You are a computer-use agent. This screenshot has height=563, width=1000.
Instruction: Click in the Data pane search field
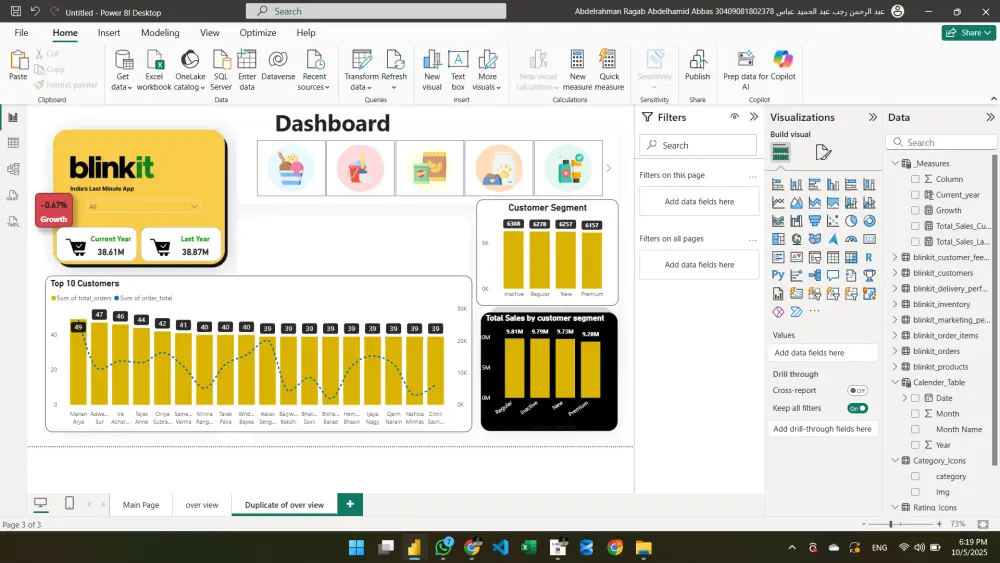coord(941,142)
